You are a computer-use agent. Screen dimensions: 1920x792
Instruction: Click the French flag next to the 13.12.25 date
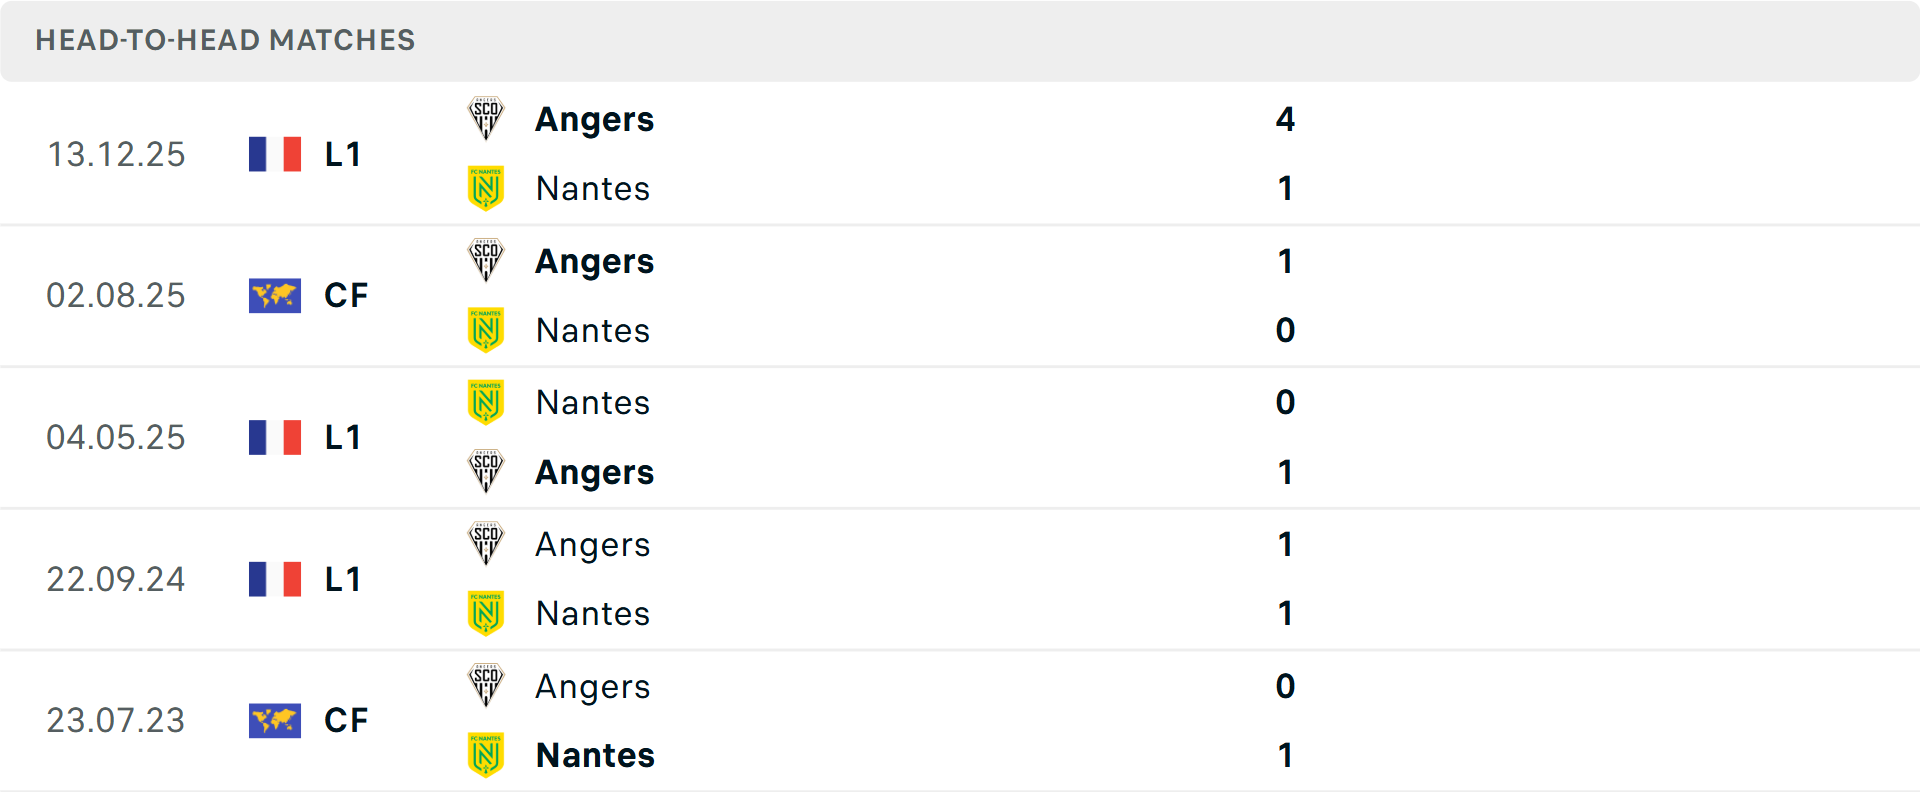(274, 153)
